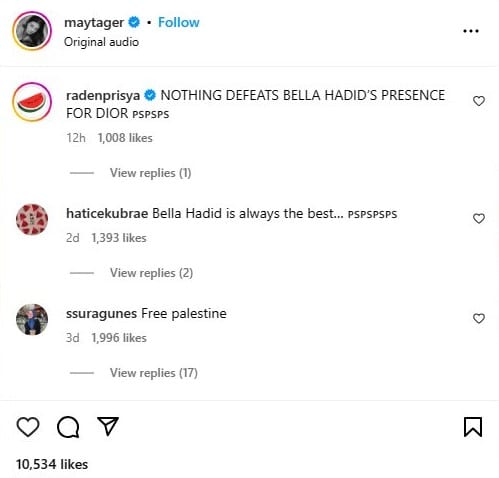Like radenprisya's comment
Screen dimensions: 499x478
click(479, 101)
